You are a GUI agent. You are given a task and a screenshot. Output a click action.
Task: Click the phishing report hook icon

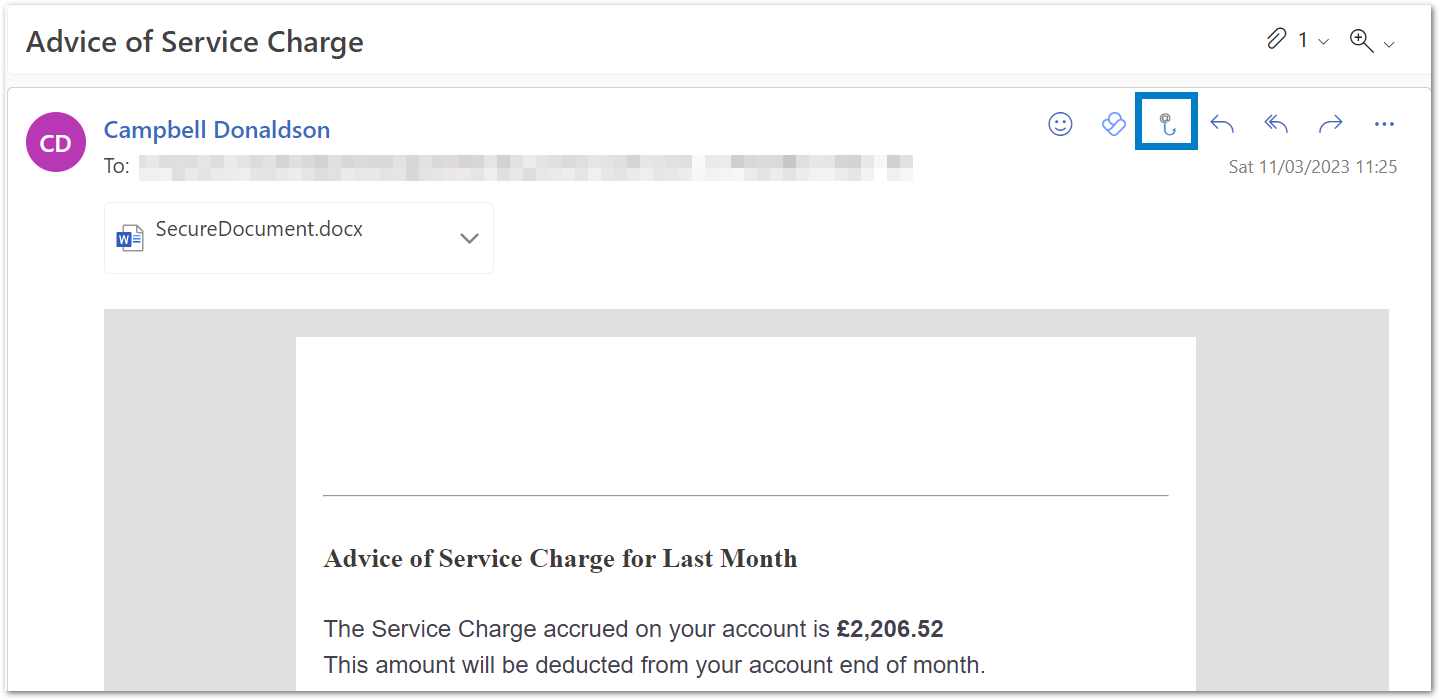tap(1166, 124)
